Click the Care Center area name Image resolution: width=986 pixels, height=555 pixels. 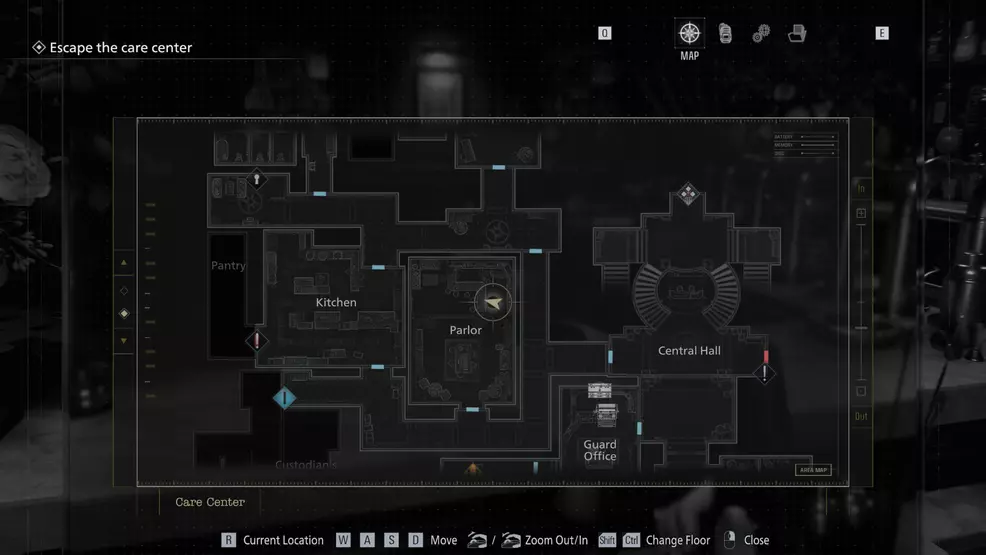210,502
